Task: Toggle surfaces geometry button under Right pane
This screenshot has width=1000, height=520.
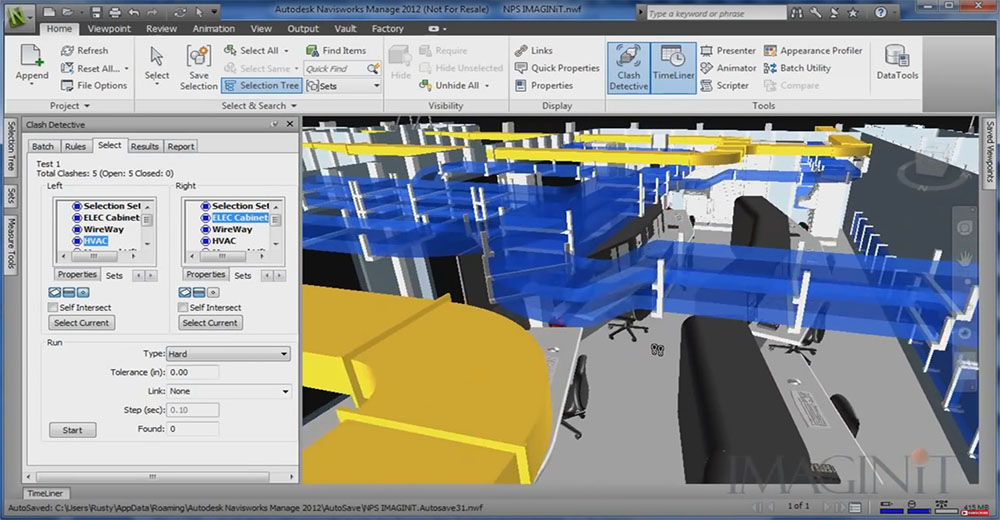Action: click(184, 292)
